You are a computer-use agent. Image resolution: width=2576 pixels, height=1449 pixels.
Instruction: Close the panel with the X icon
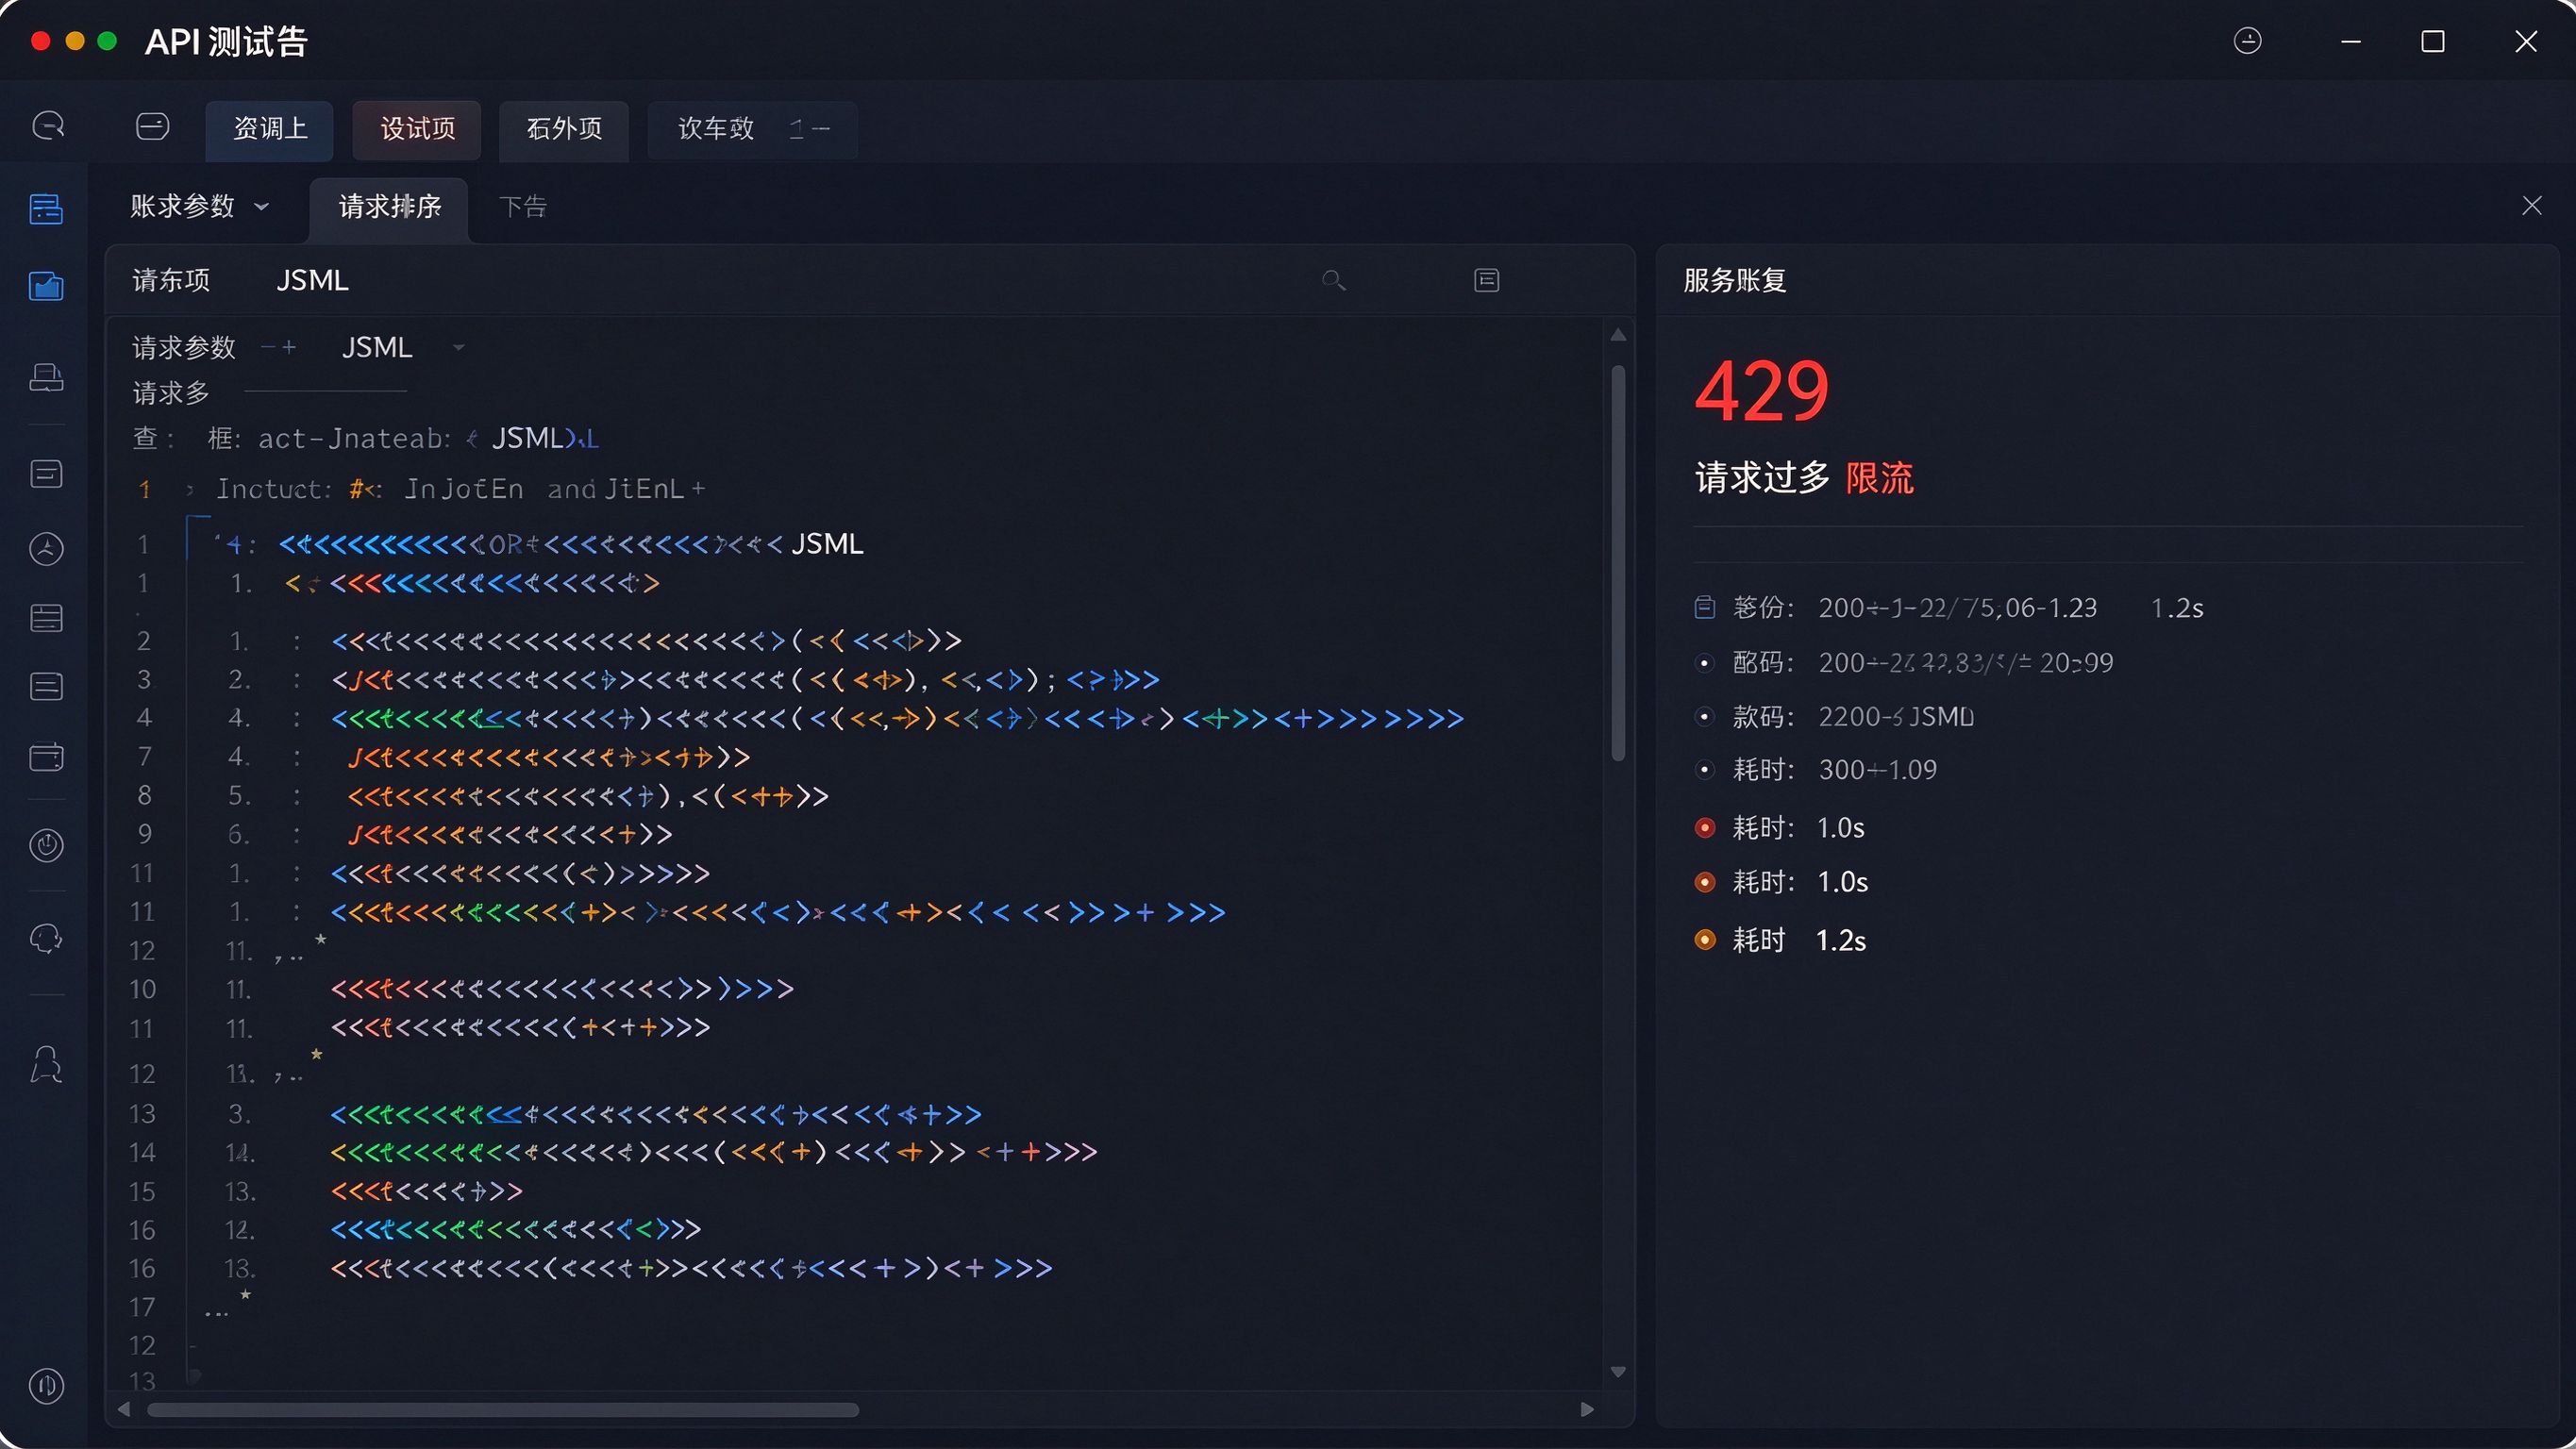pyautogui.click(x=2531, y=206)
